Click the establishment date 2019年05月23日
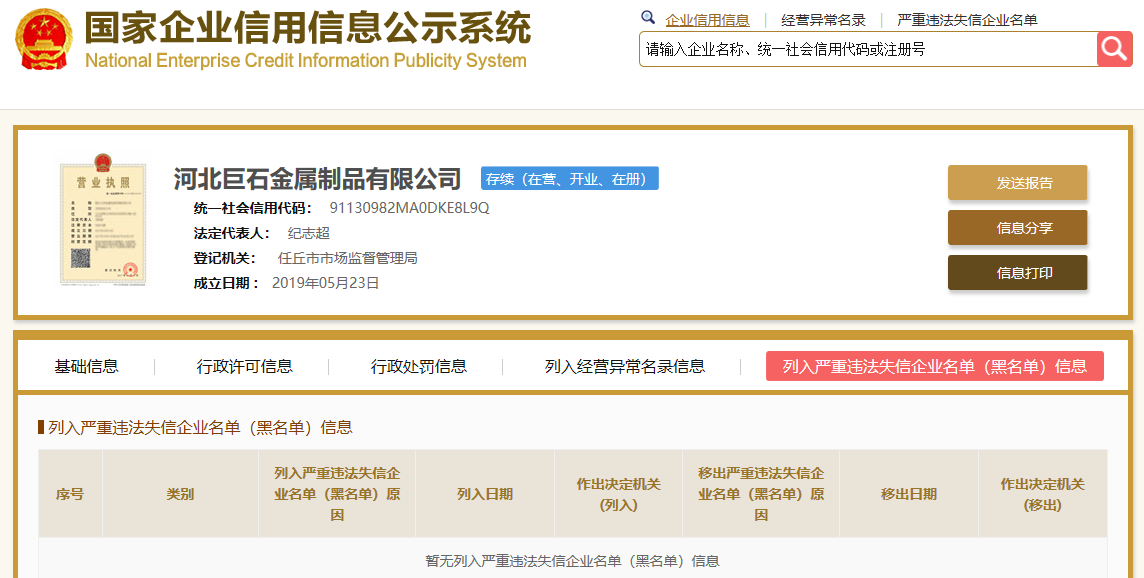The image size is (1144, 578). (325, 282)
